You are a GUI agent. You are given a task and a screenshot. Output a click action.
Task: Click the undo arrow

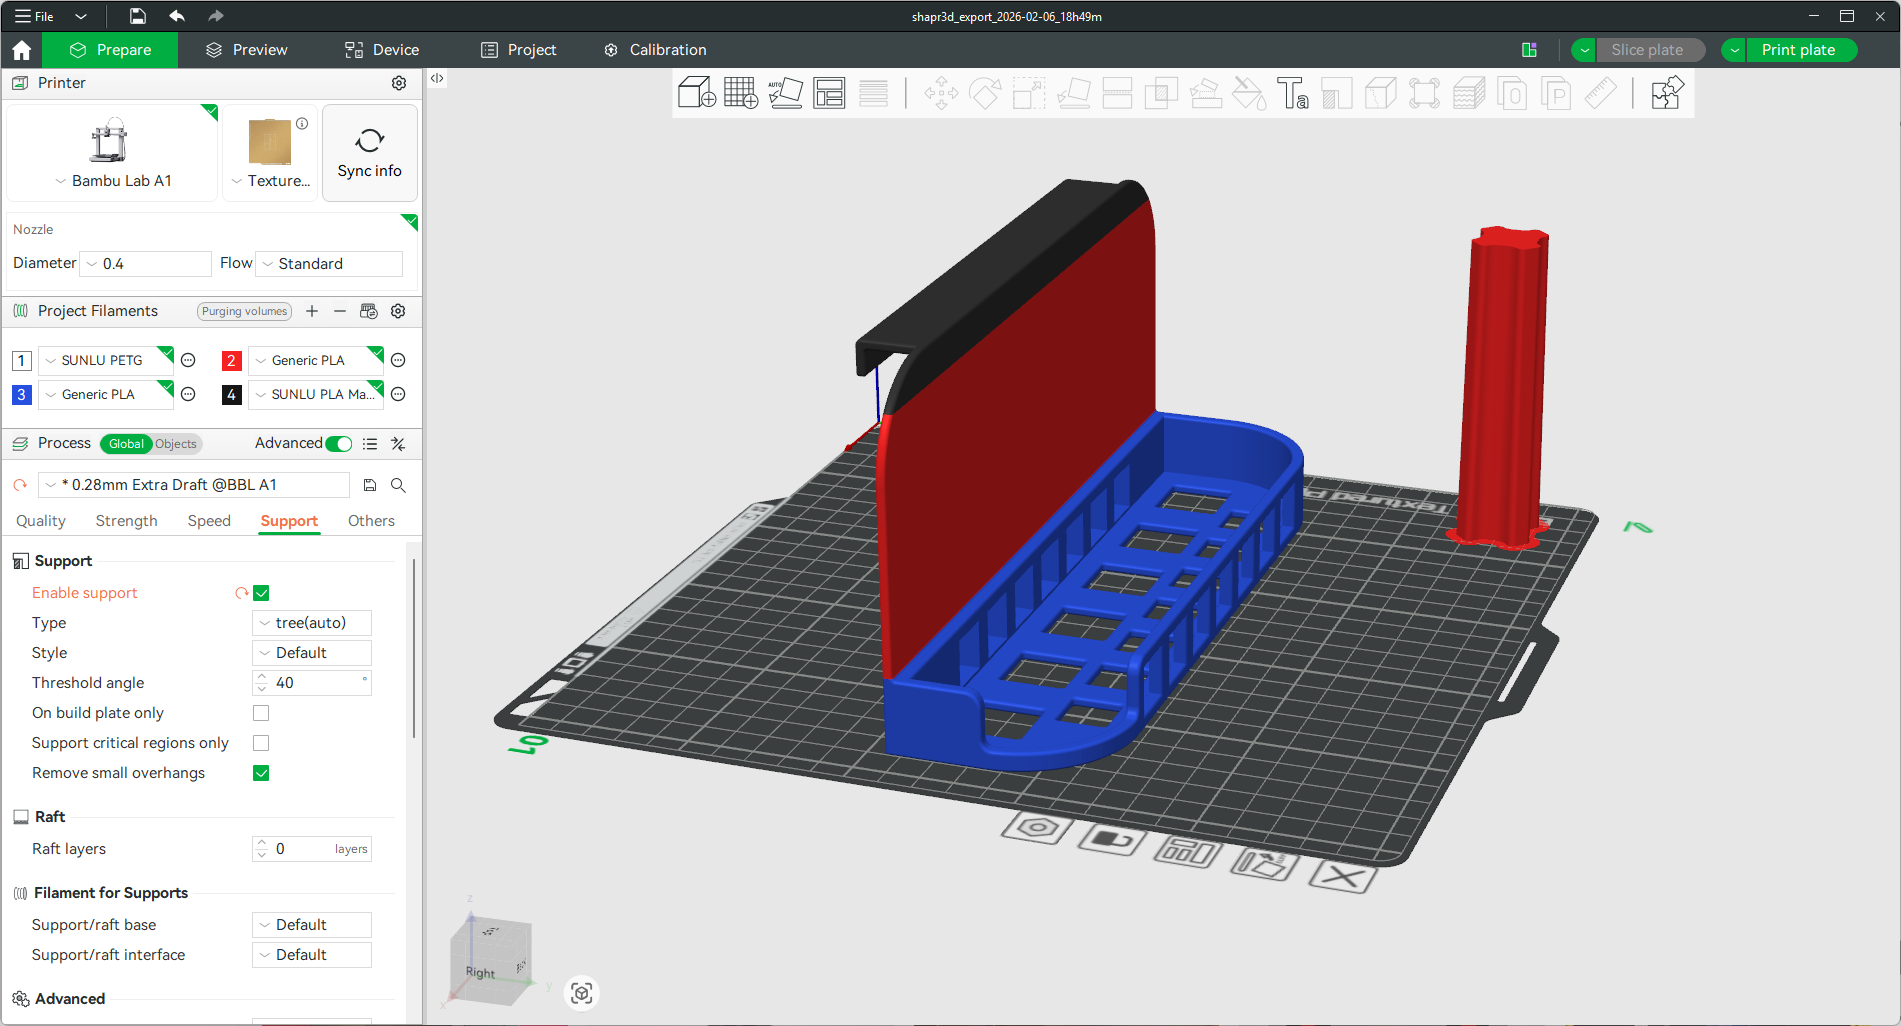pos(177,16)
